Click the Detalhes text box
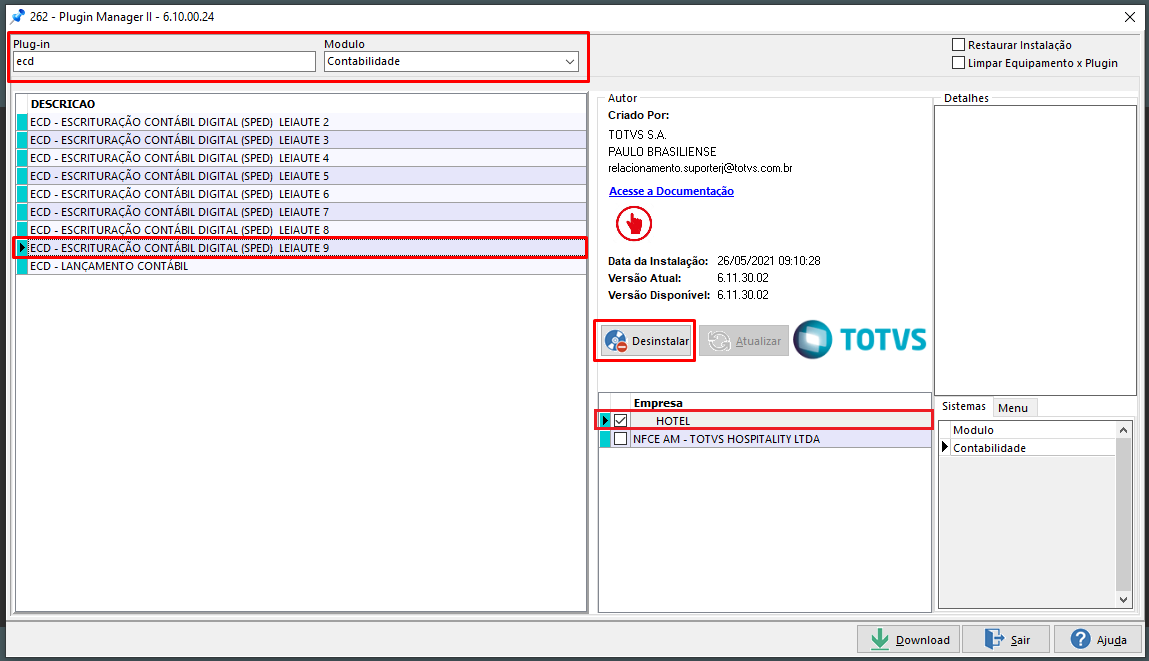Image resolution: width=1149 pixels, height=661 pixels. click(x=1035, y=251)
